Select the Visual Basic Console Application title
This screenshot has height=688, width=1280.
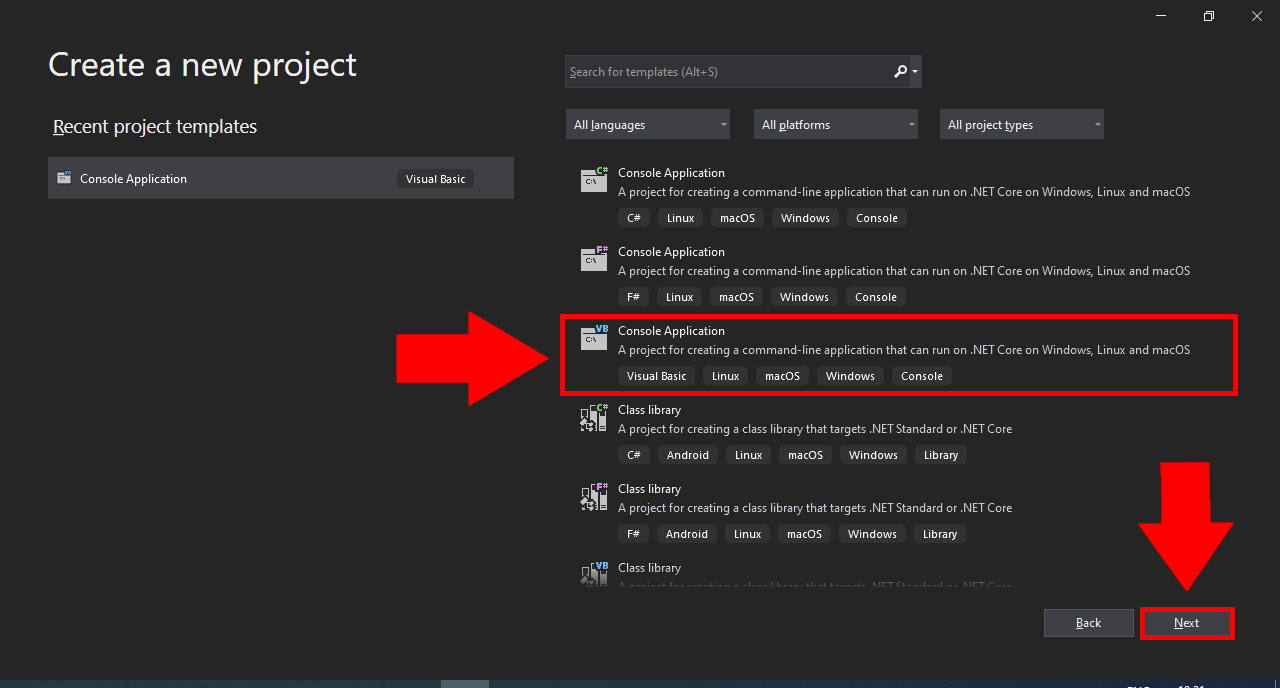pos(671,331)
